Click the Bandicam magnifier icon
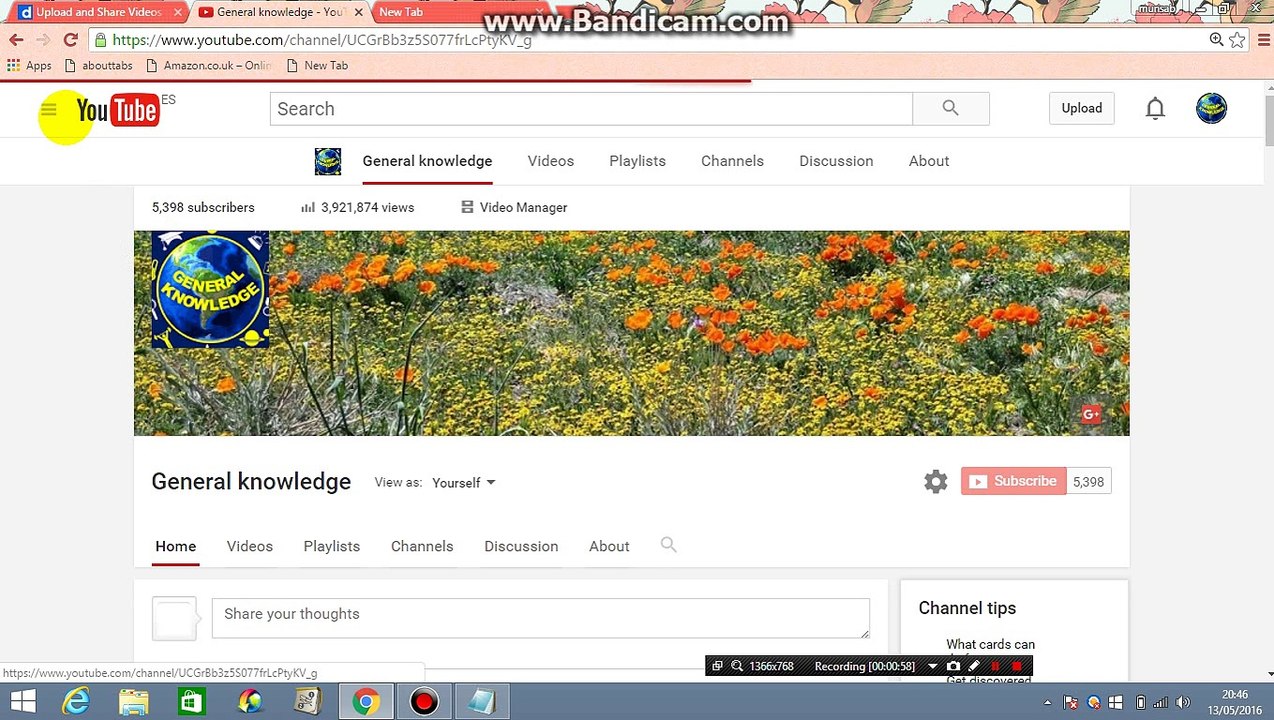 (x=737, y=666)
